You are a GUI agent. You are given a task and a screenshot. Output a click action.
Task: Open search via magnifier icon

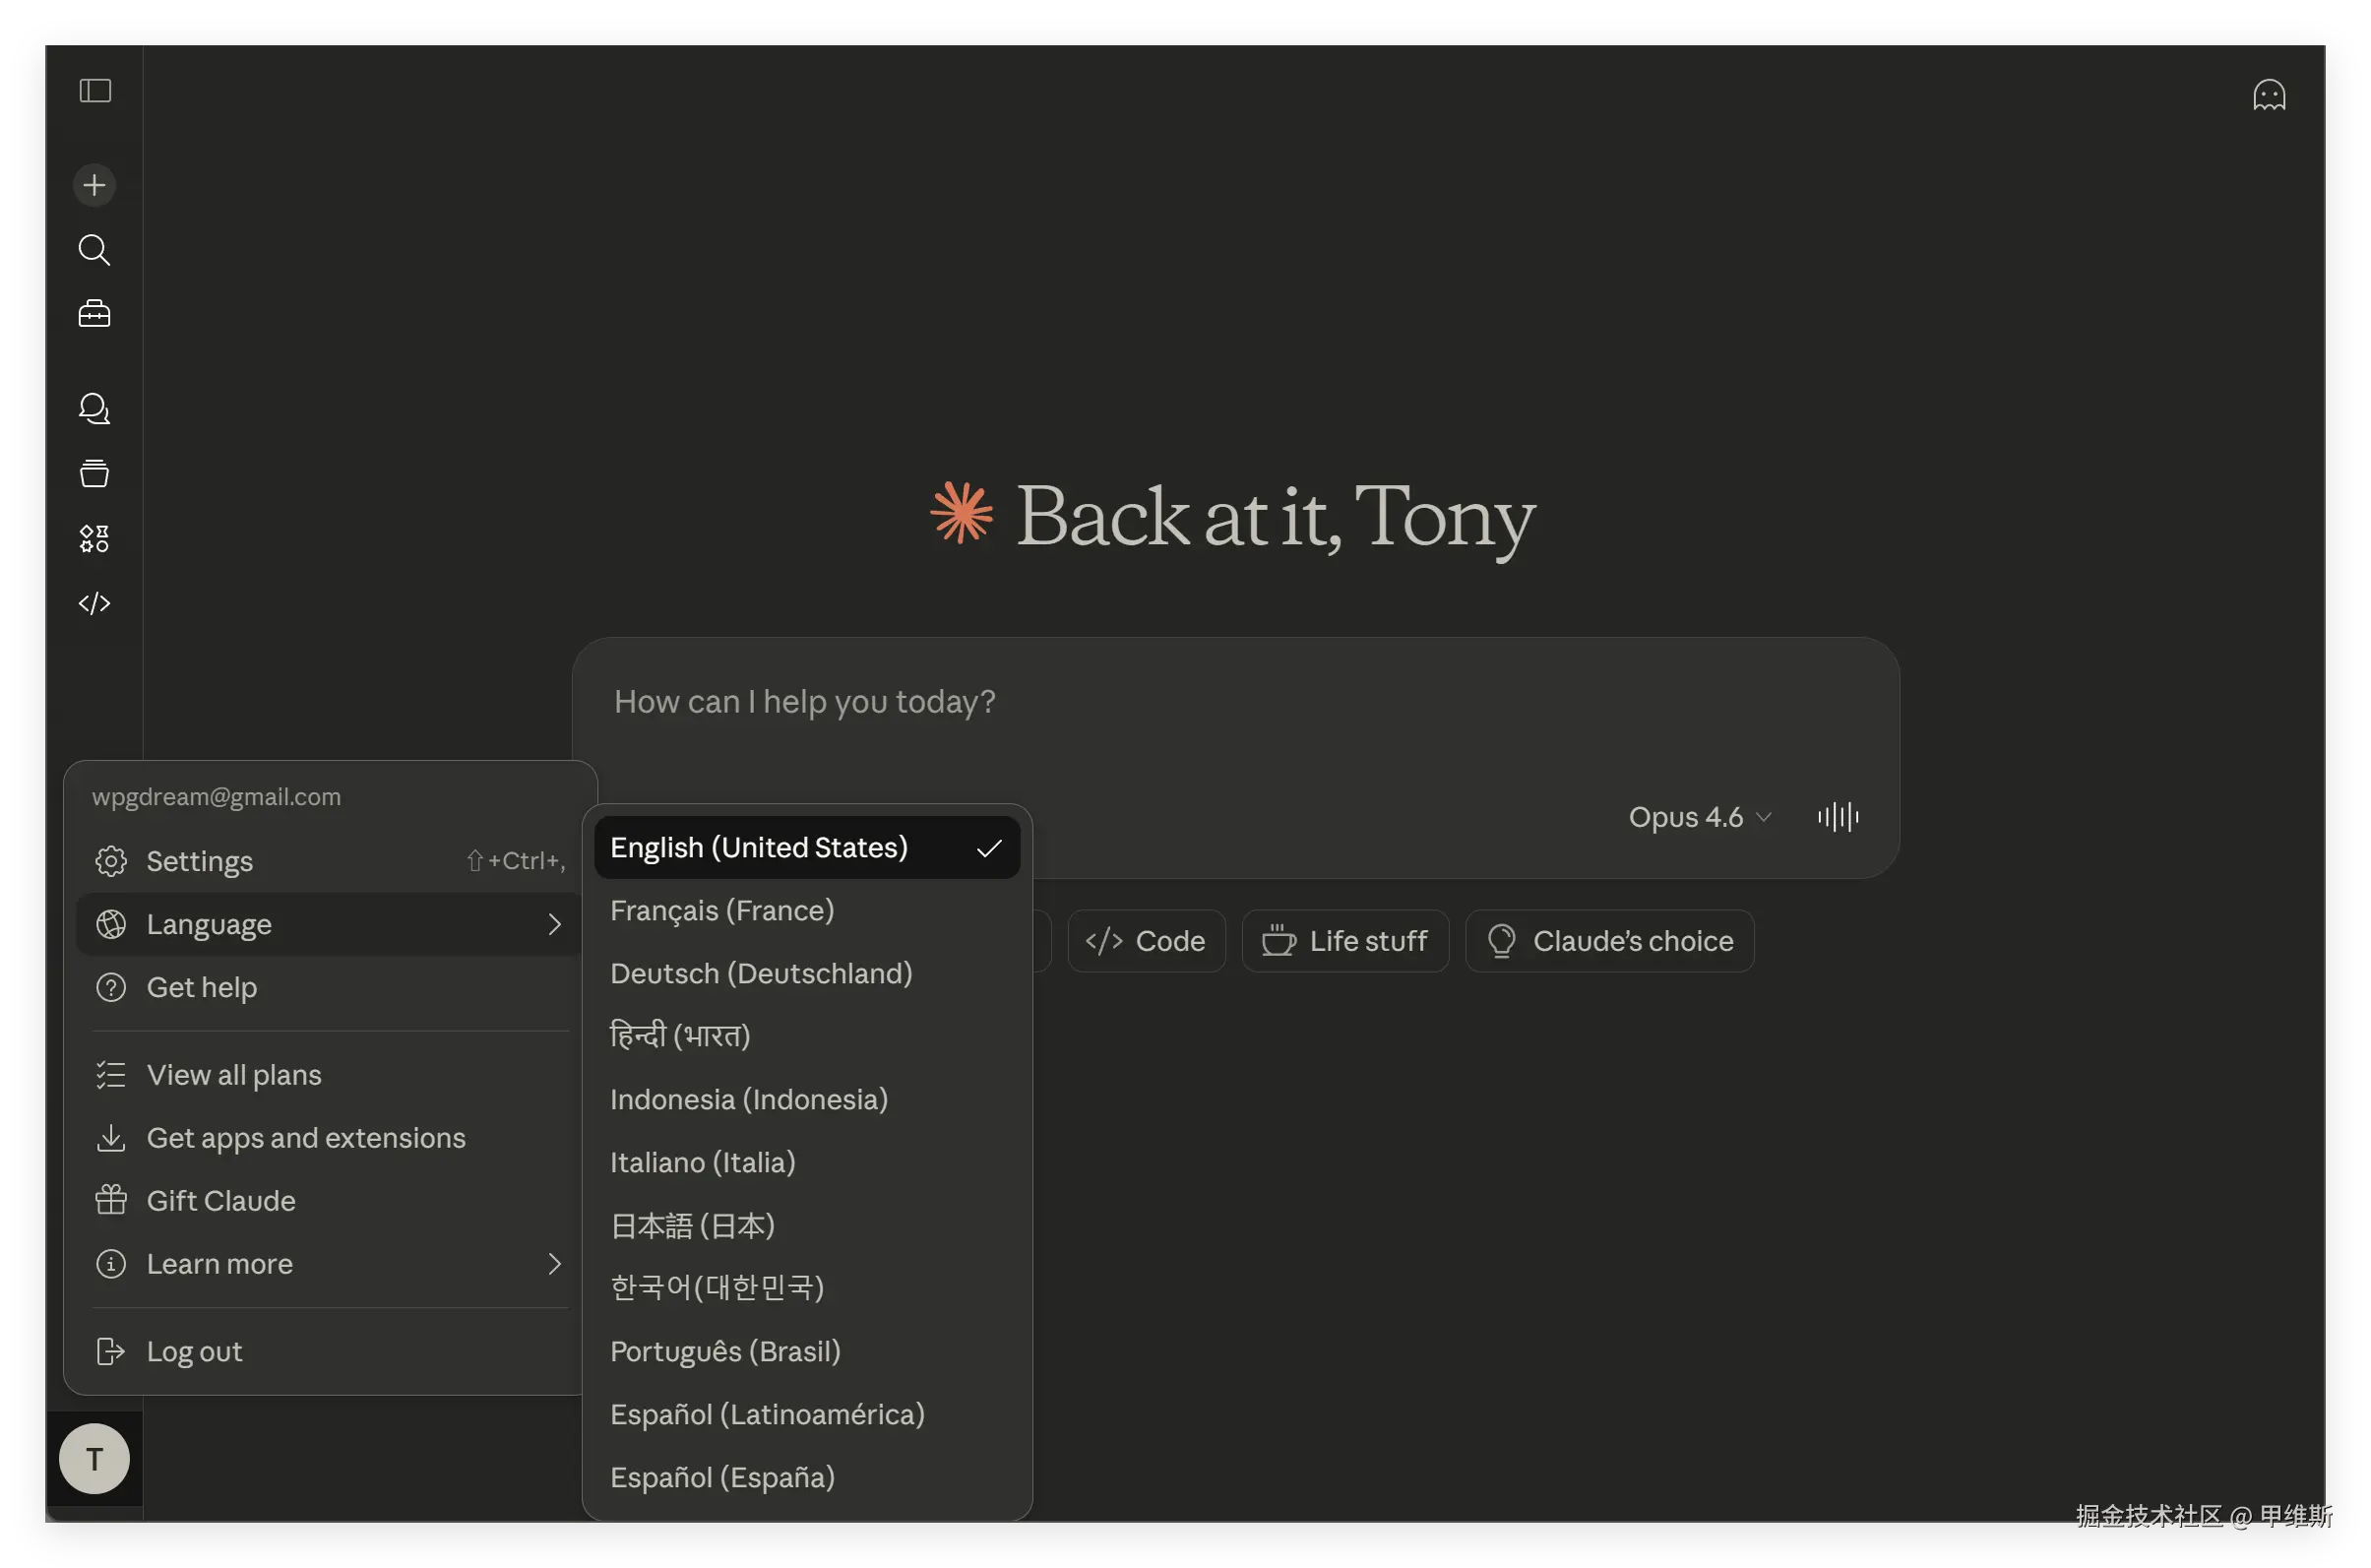coord(95,250)
